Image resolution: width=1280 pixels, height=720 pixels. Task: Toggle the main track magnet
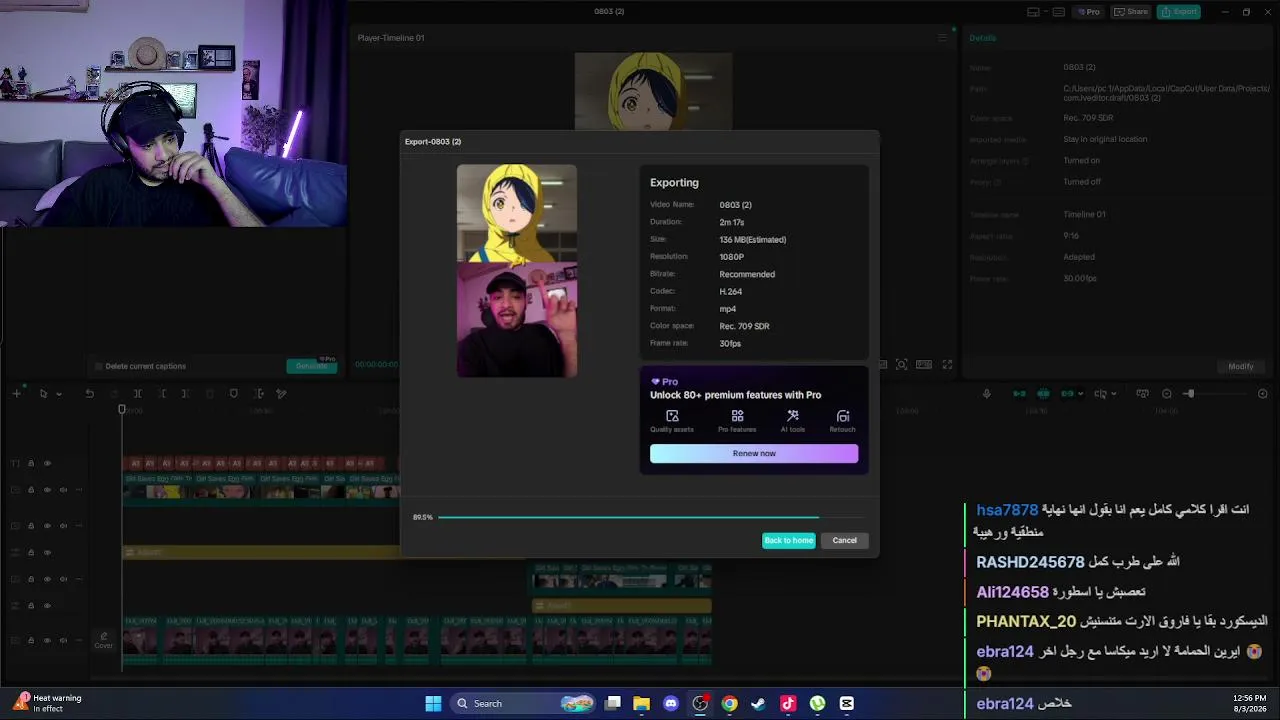point(1019,394)
